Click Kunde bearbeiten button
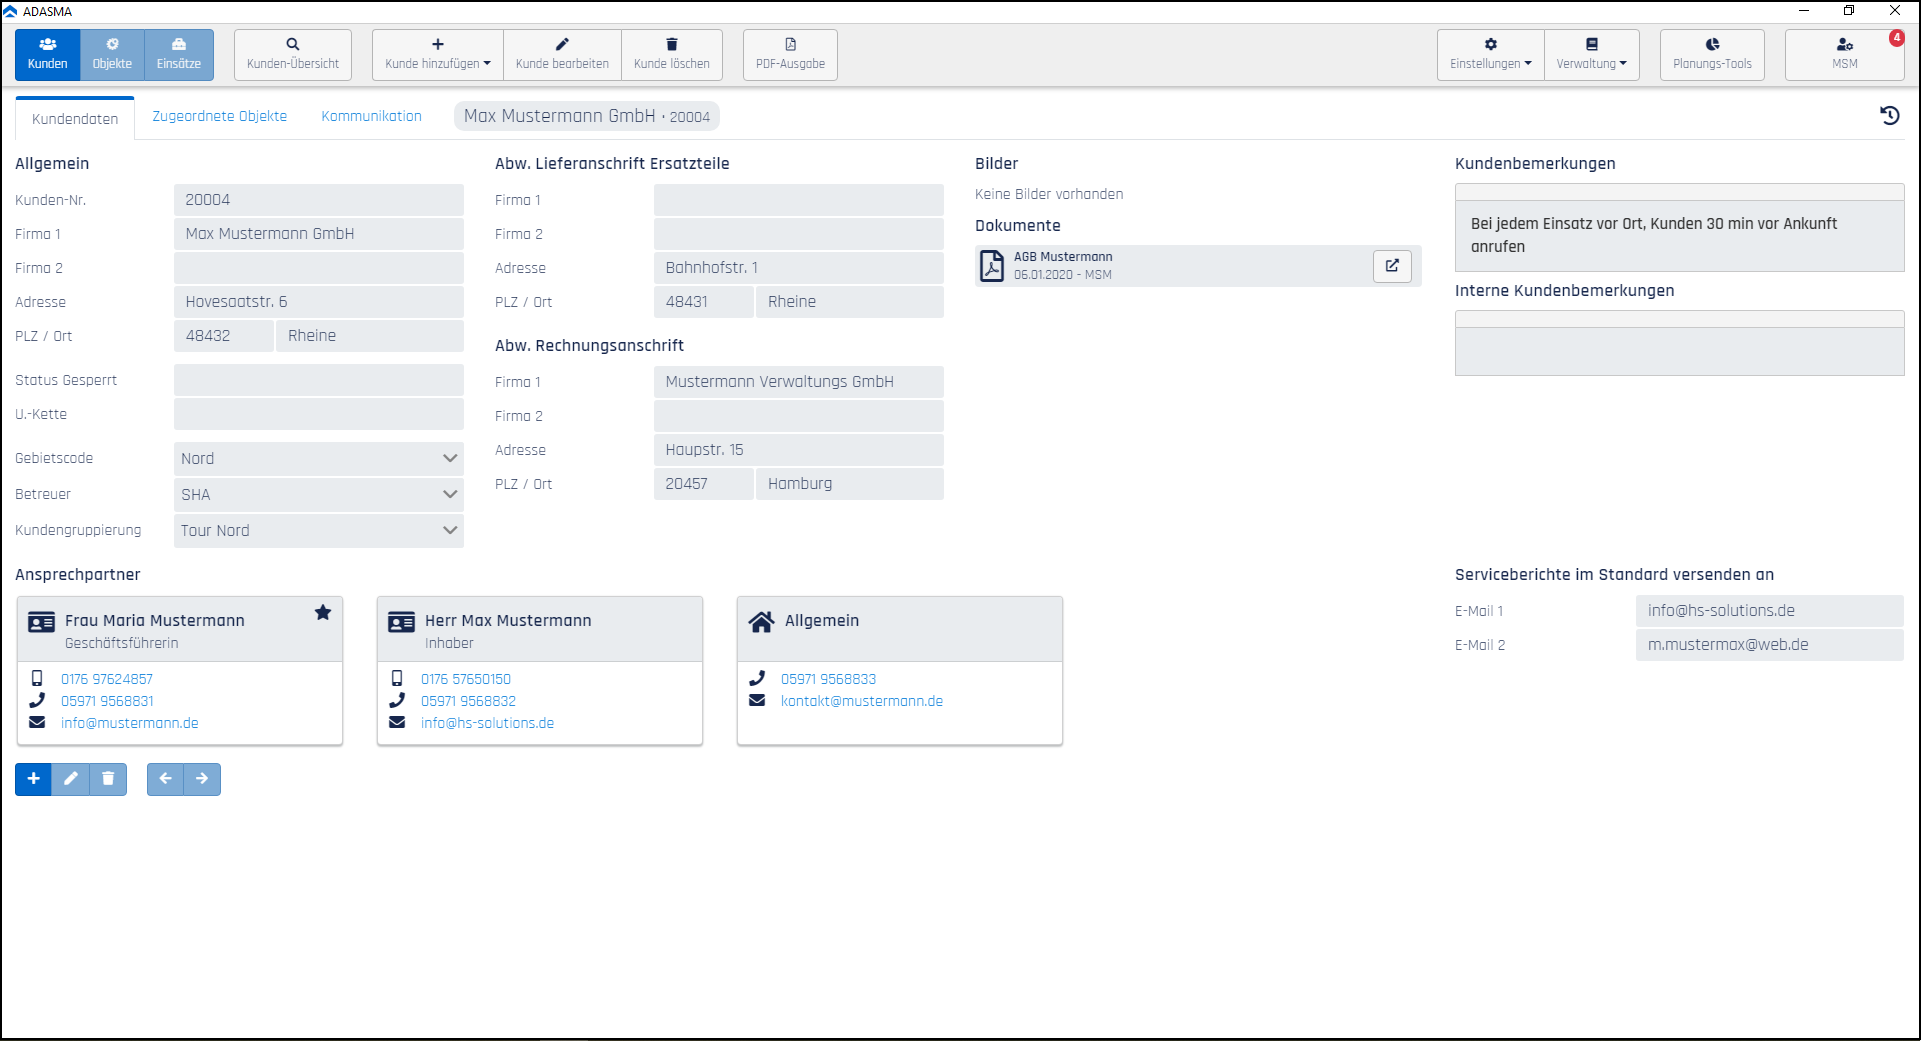Screen dimensions: 1921x1041 562,54
